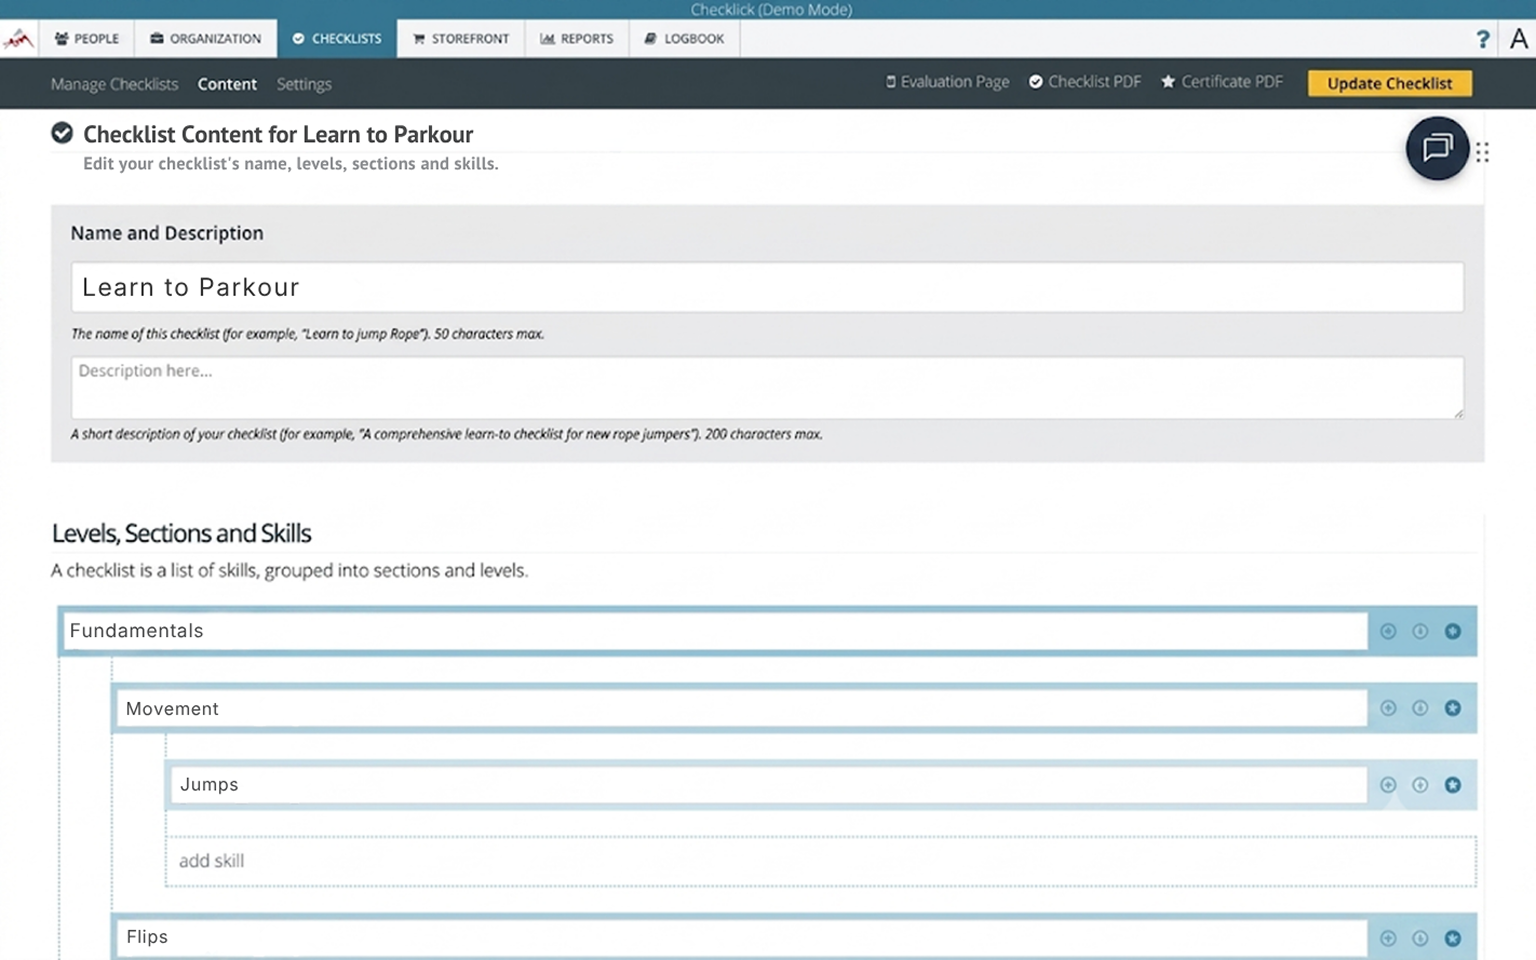Open the help question mark icon
The height and width of the screenshot is (960, 1536).
point(1483,39)
